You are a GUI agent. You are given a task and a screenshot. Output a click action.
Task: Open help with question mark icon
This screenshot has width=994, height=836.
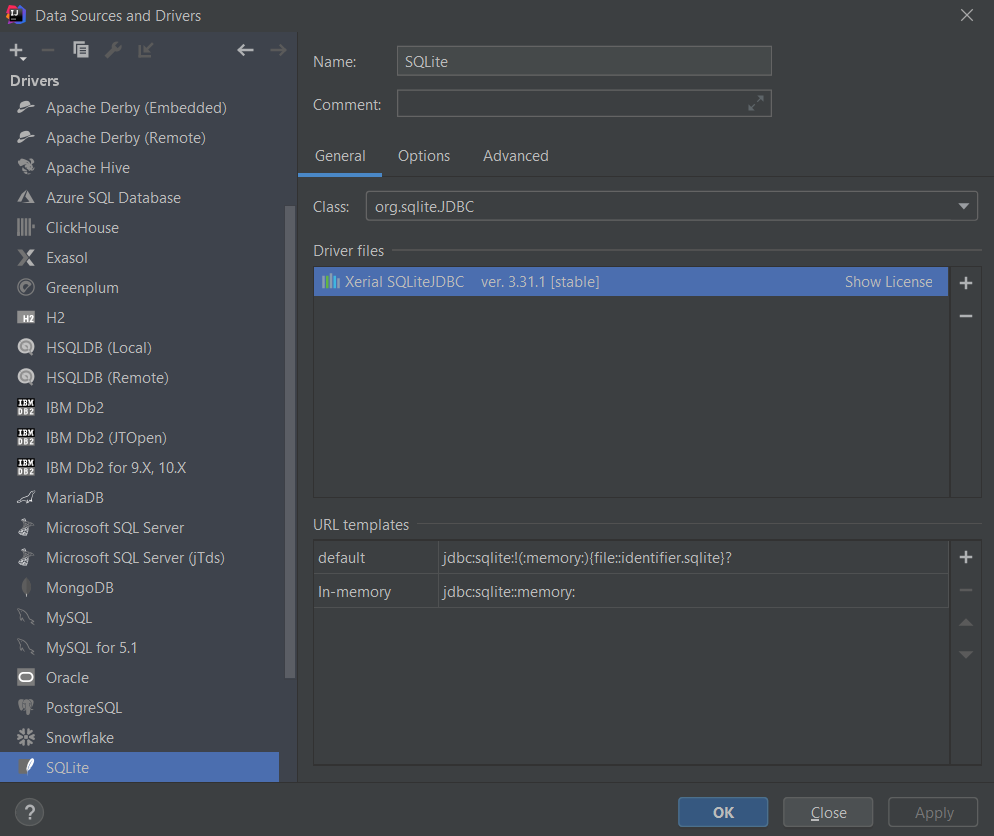[x=29, y=812]
